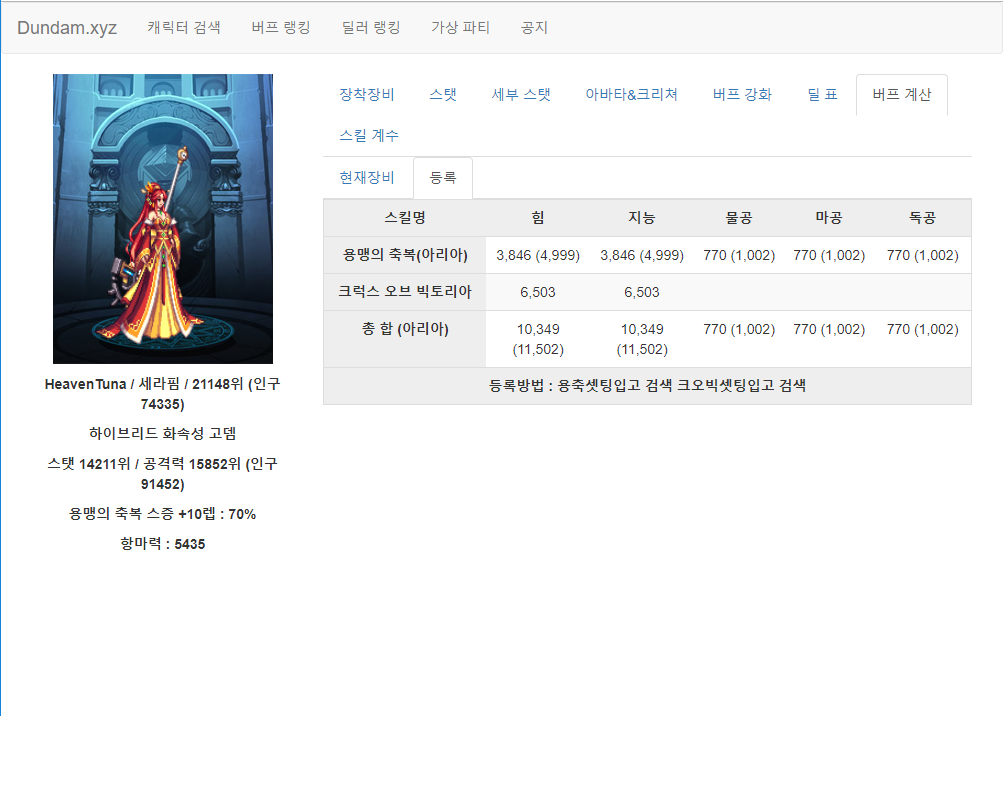
Task: Click the 스킬명 column header
Action: click(x=404, y=218)
